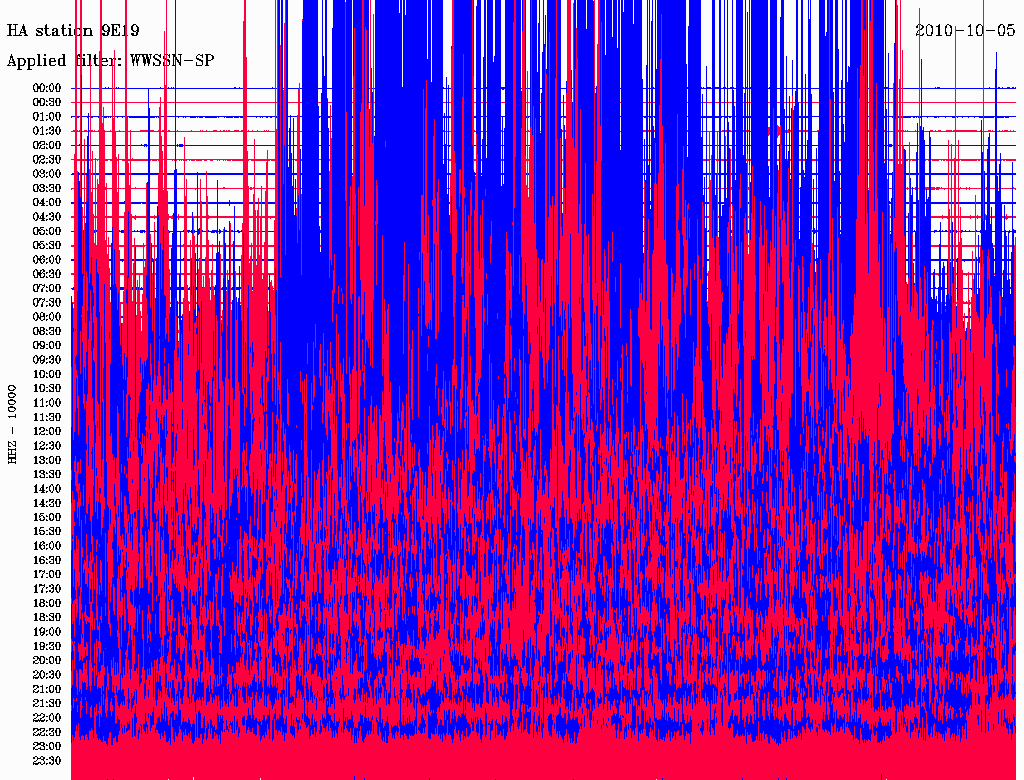Click the 15:00 time label
1024x780 pixels.
coord(47,517)
